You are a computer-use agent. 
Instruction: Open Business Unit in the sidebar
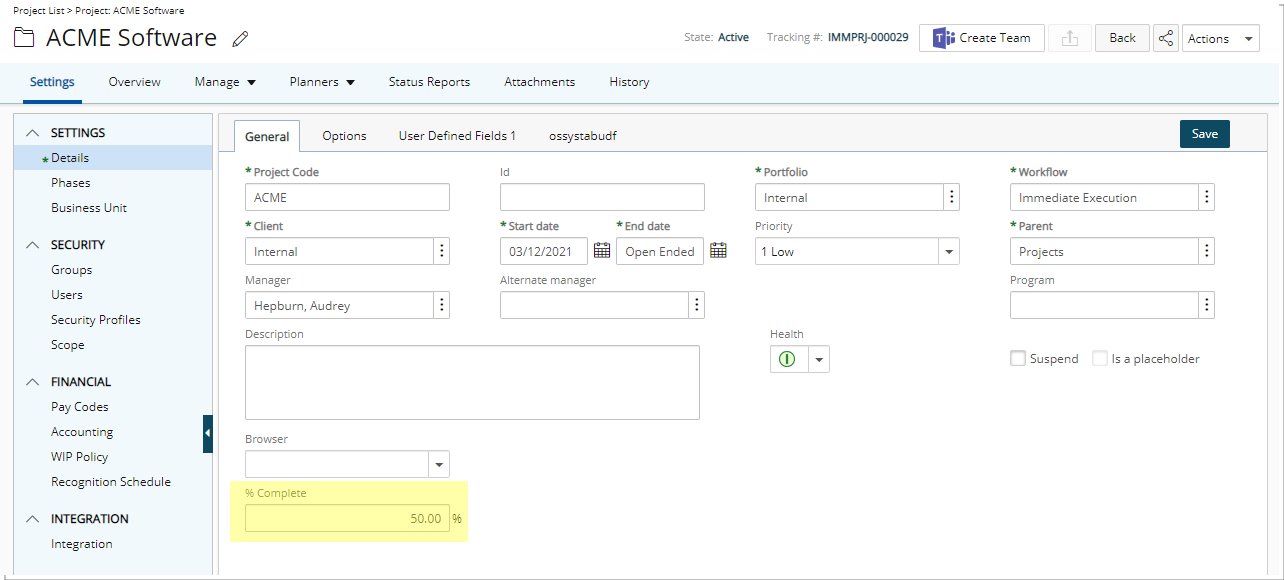click(89, 208)
